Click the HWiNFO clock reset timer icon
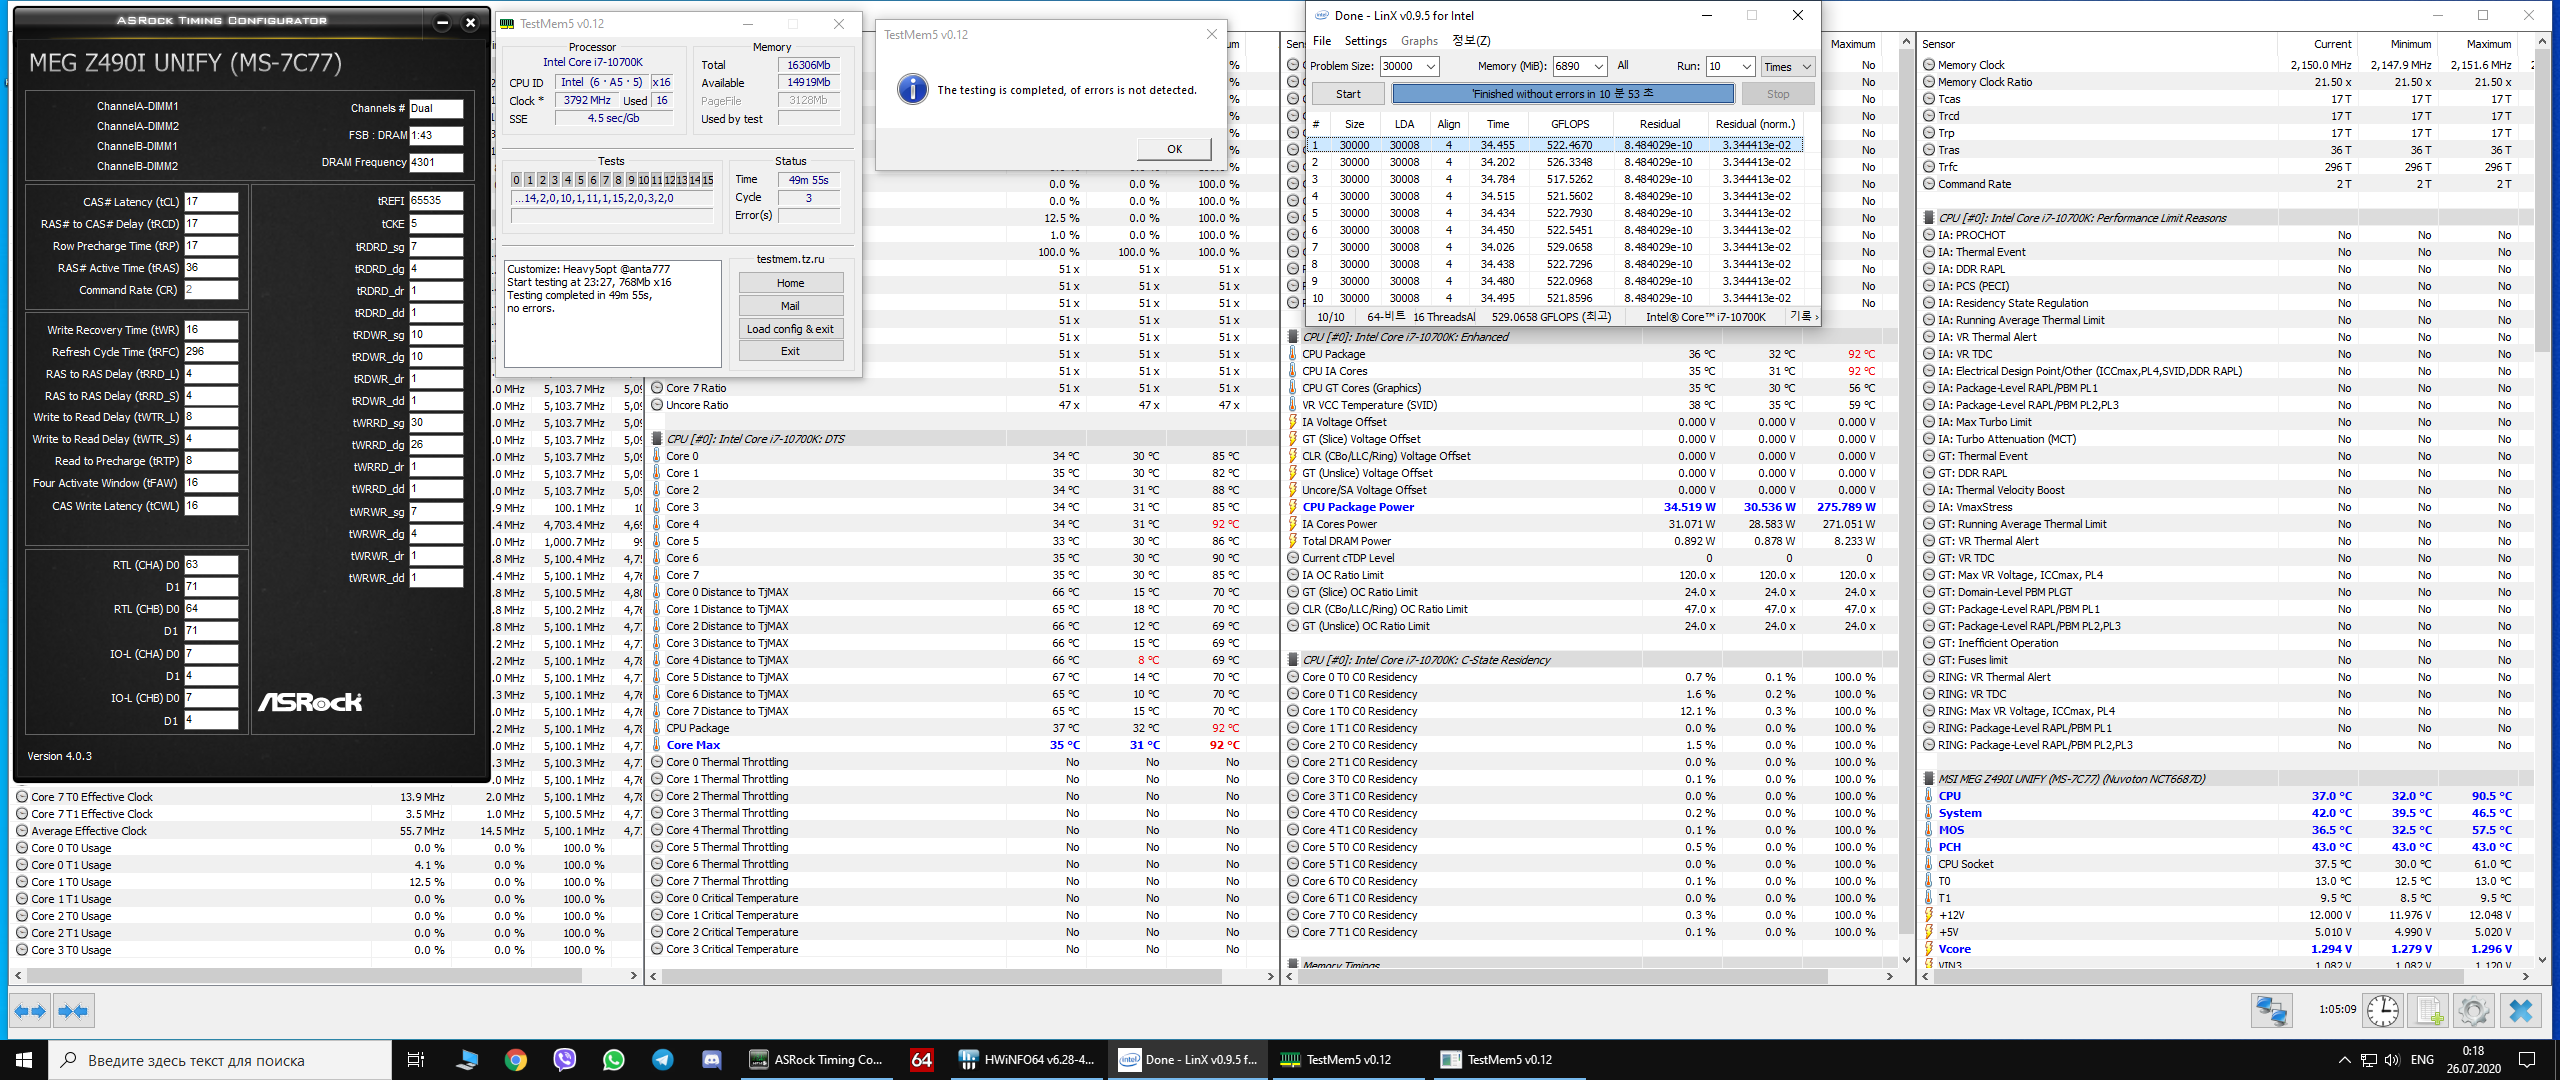 click(x=2383, y=1011)
